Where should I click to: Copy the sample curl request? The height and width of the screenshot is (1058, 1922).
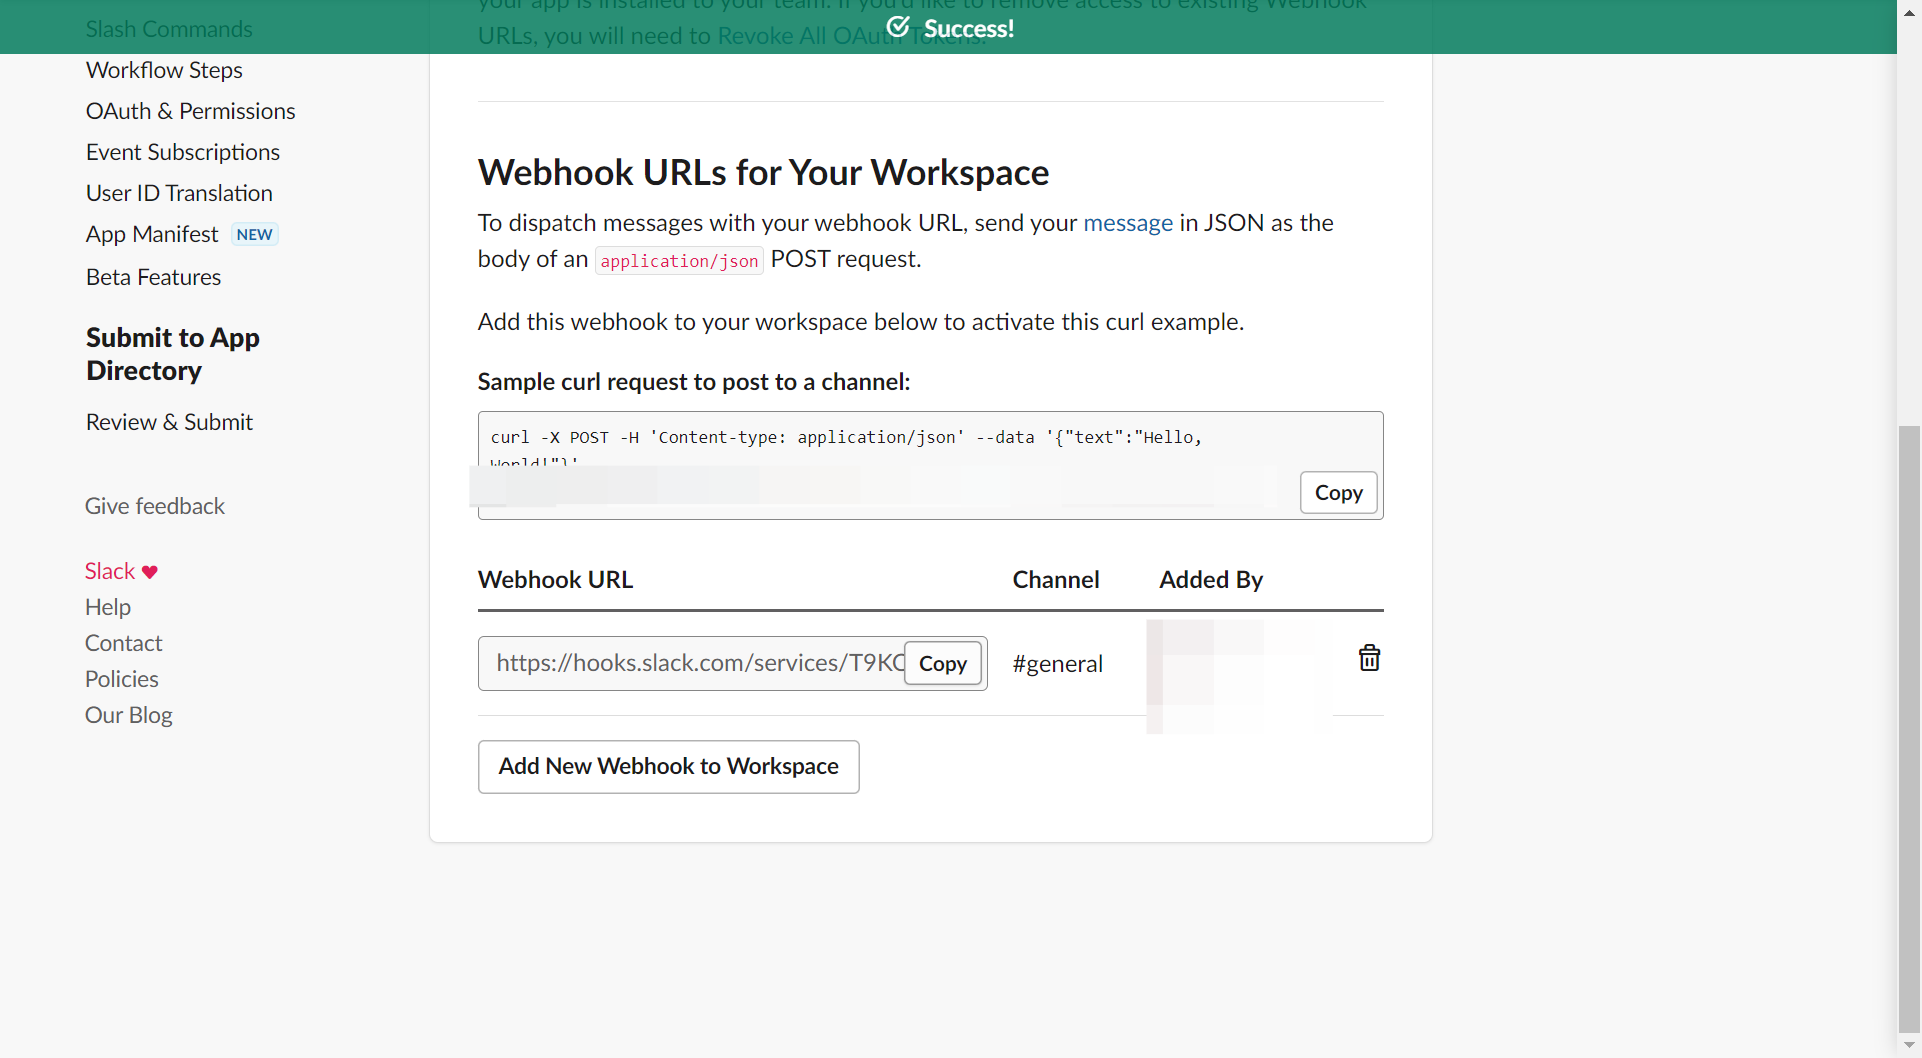tap(1338, 493)
